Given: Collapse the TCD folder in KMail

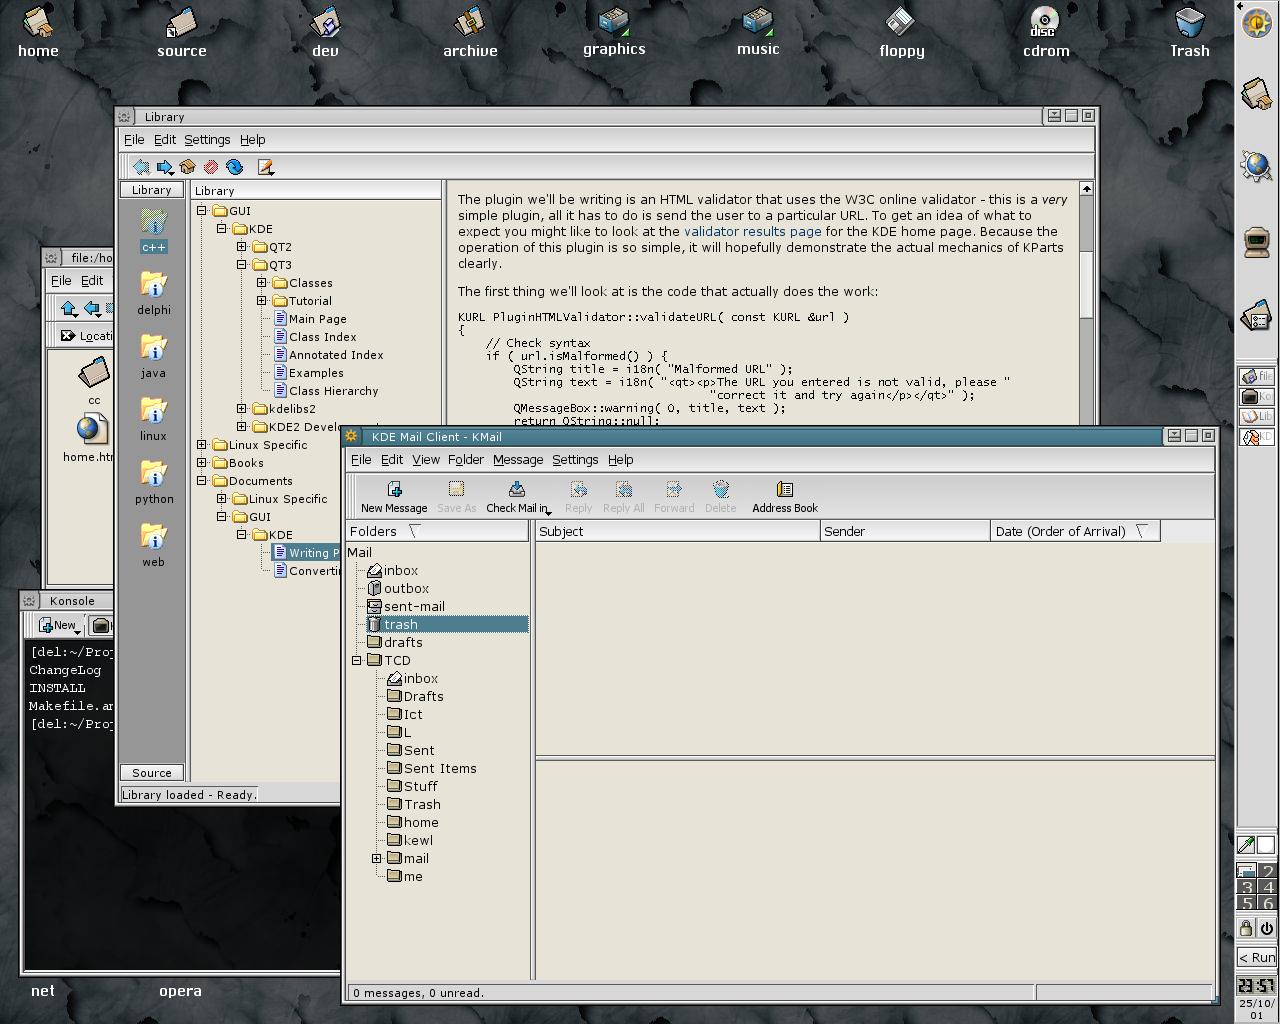Looking at the screenshot, I should click(x=357, y=660).
